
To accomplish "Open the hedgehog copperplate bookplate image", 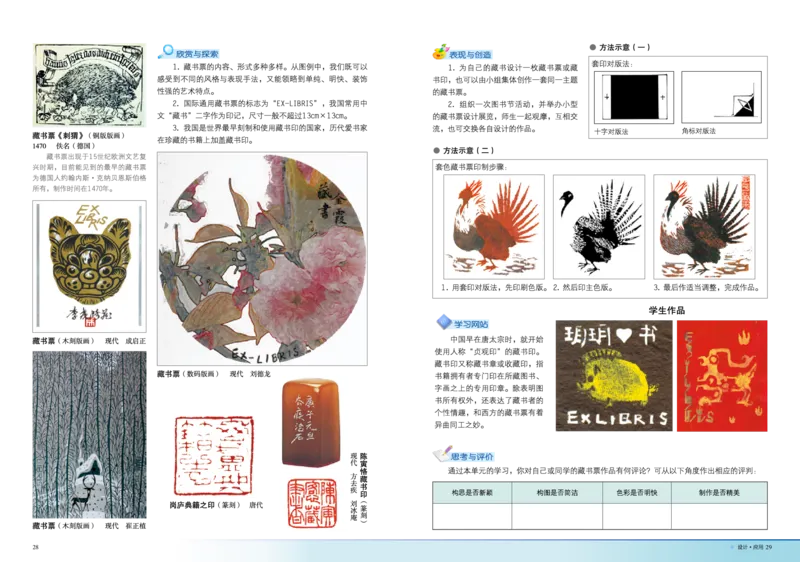I will [89, 85].
